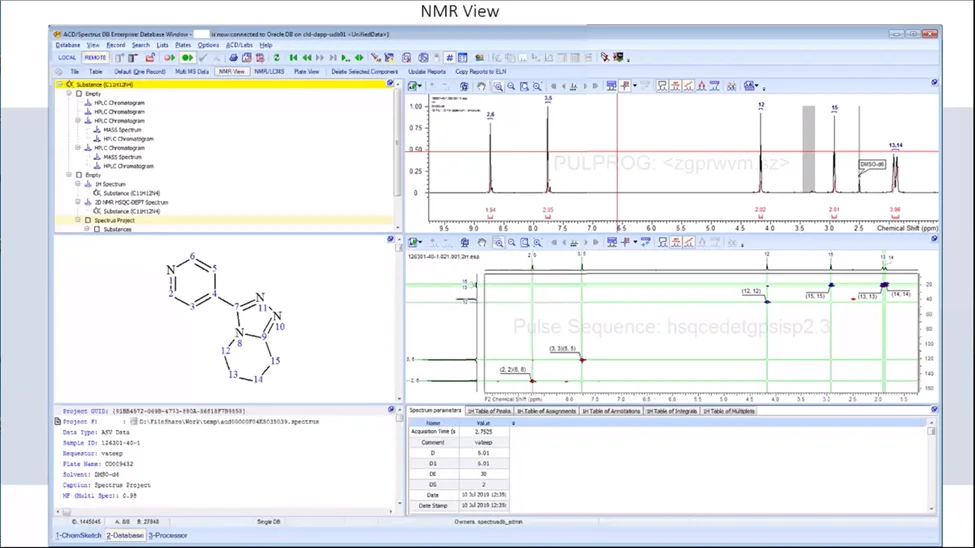Open the crosshair dropdown arrow in 1H toolbar
Viewport: 975px width, 548px height.
(634, 86)
